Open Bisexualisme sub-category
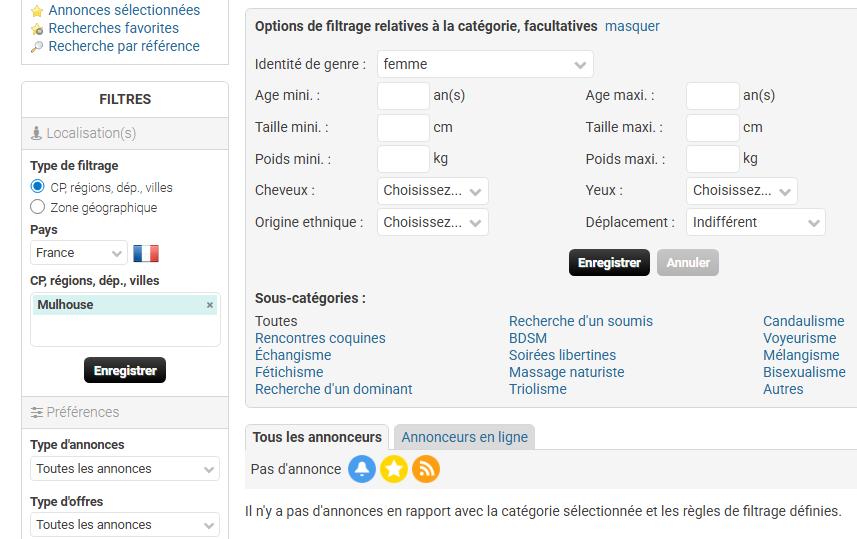This screenshot has width=857, height=539. (x=805, y=372)
